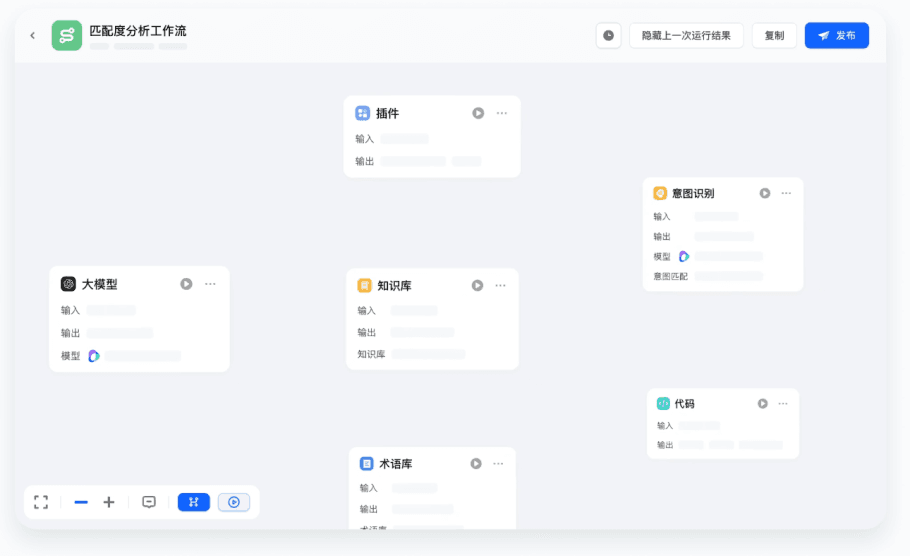This screenshot has height=556, width=910.
Task: Click the green workflow logo icon
Action: 67,35
